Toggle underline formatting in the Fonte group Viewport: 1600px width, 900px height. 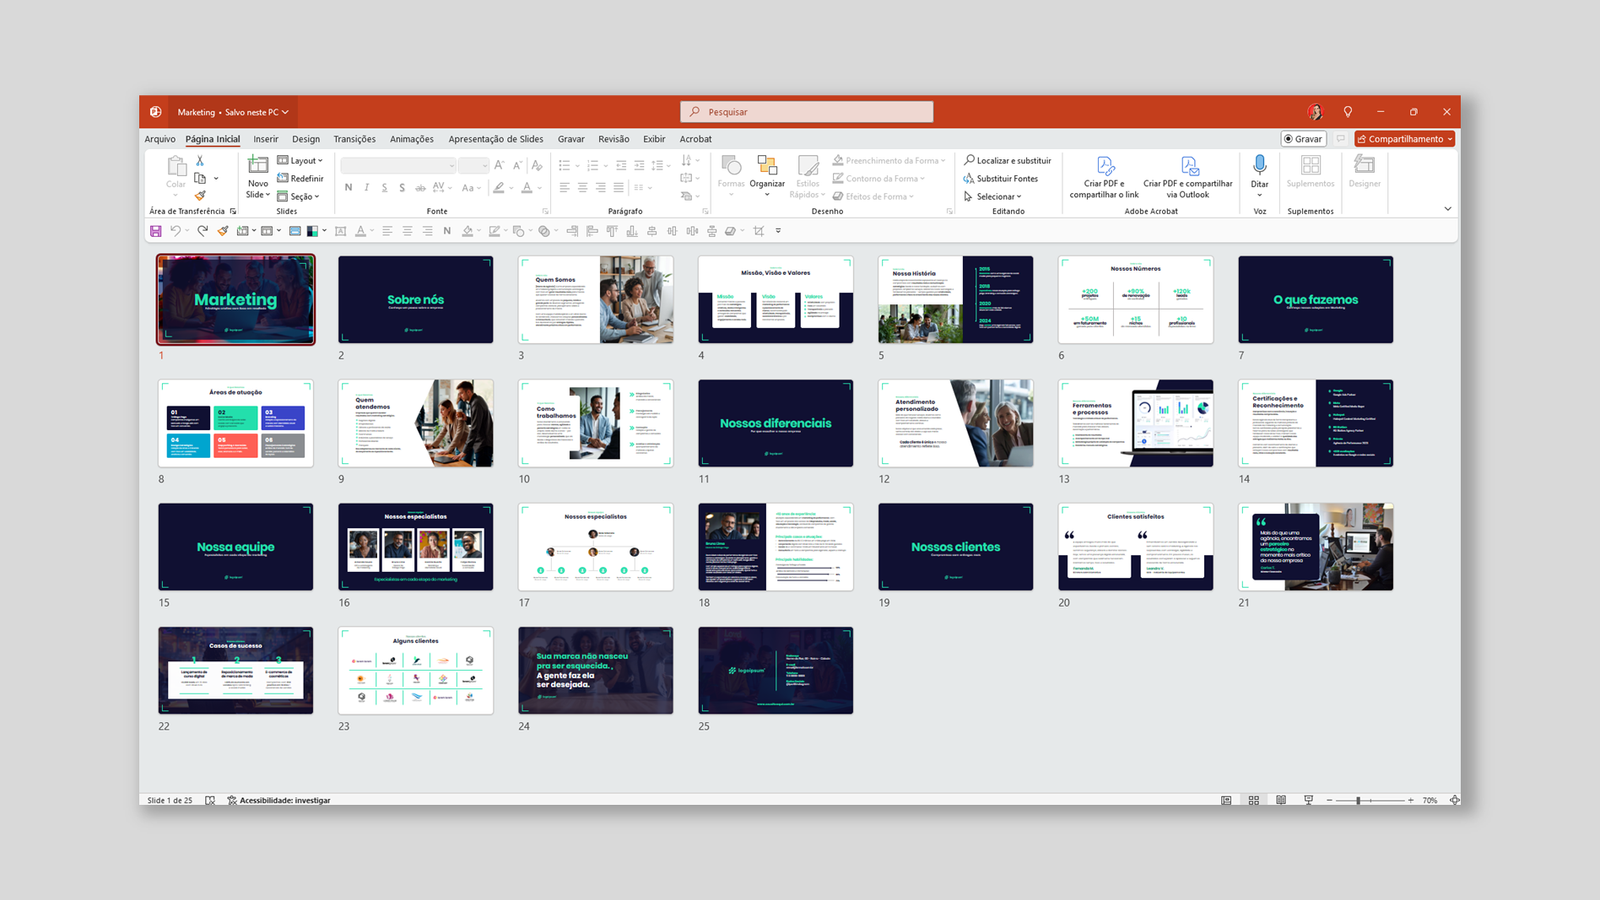[384, 187]
